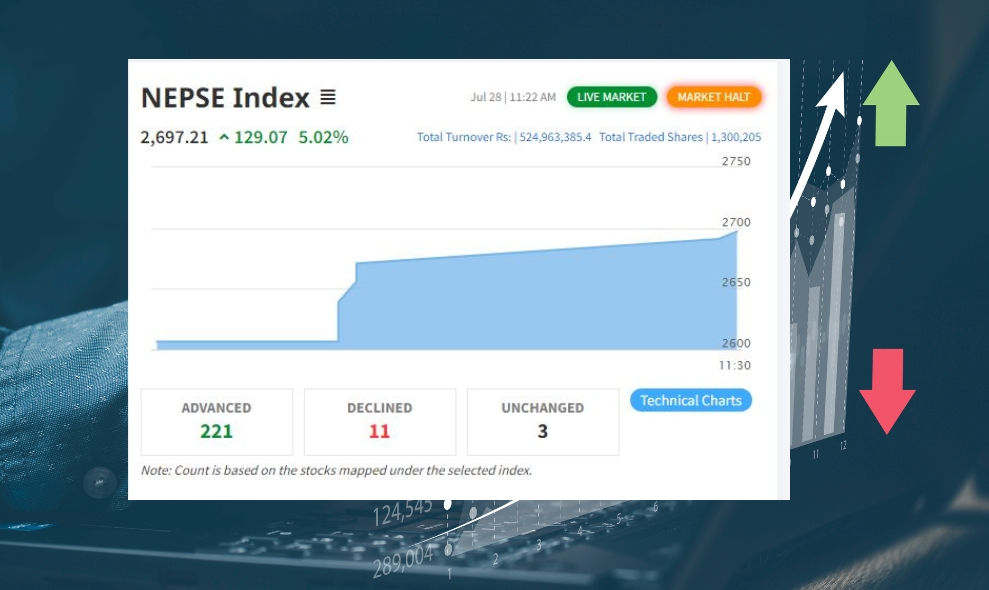Click the 11:30 time axis label
The height and width of the screenshot is (590, 989).
[x=734, y=366]
